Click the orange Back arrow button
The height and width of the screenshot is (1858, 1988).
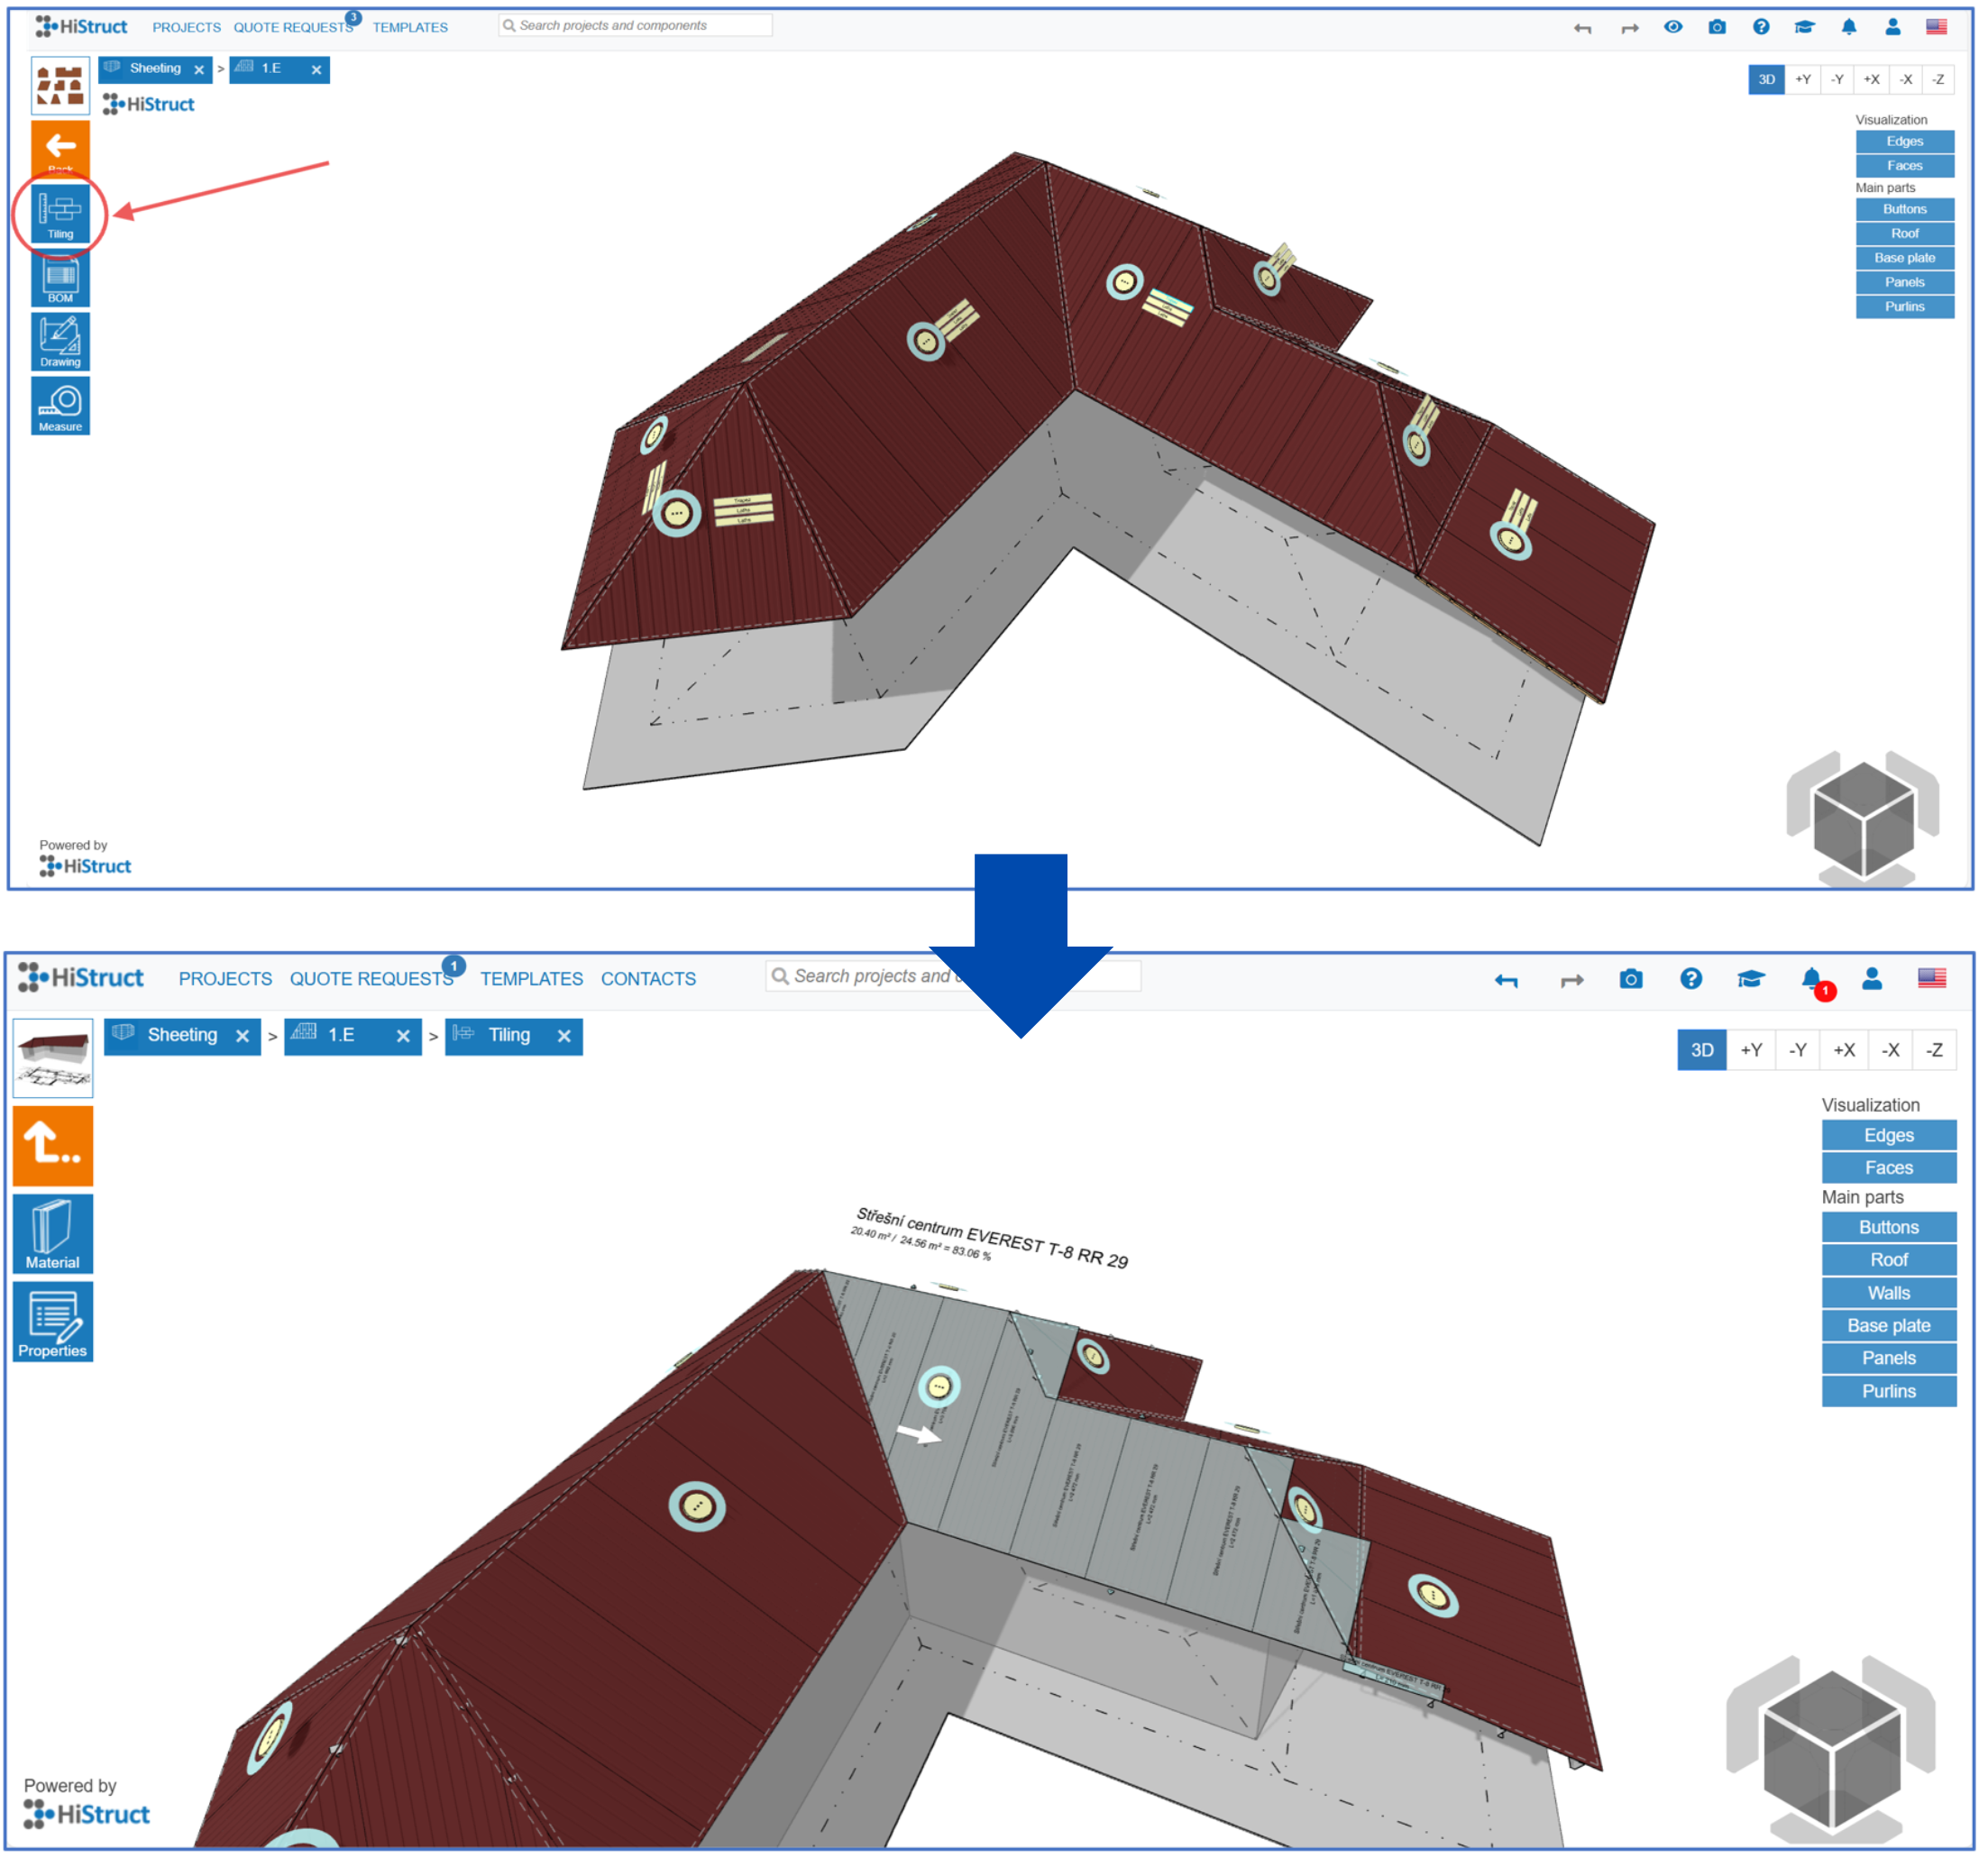pyautogui.click(x=60, y=148)
